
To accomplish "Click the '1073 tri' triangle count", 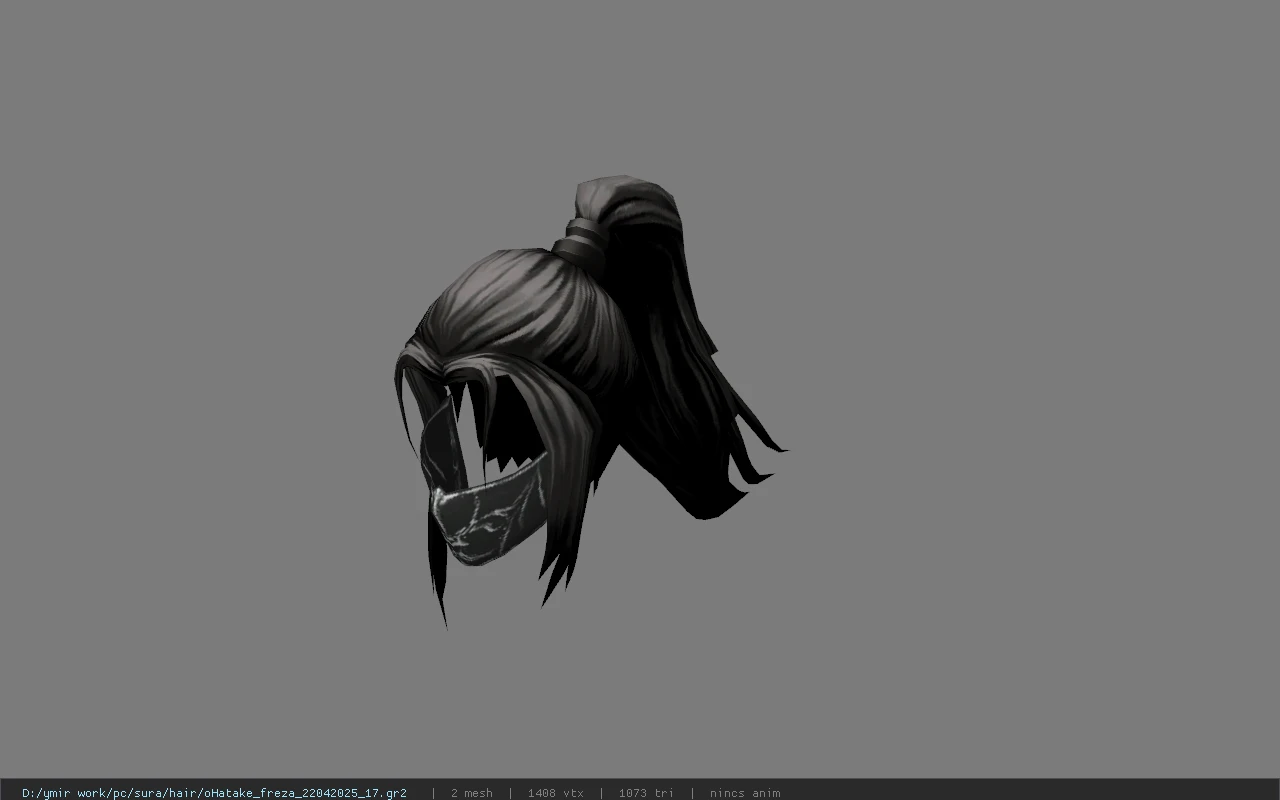I will [x=646, y=793].
